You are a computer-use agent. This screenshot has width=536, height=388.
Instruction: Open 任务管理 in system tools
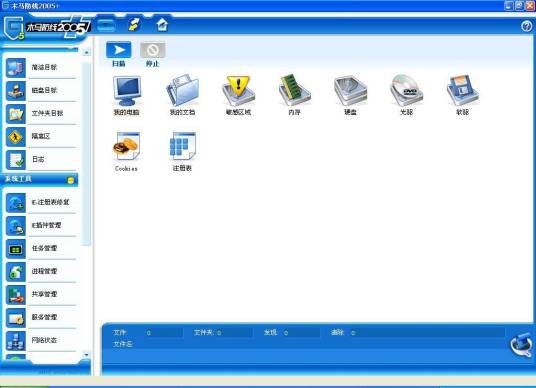[41, 248]
